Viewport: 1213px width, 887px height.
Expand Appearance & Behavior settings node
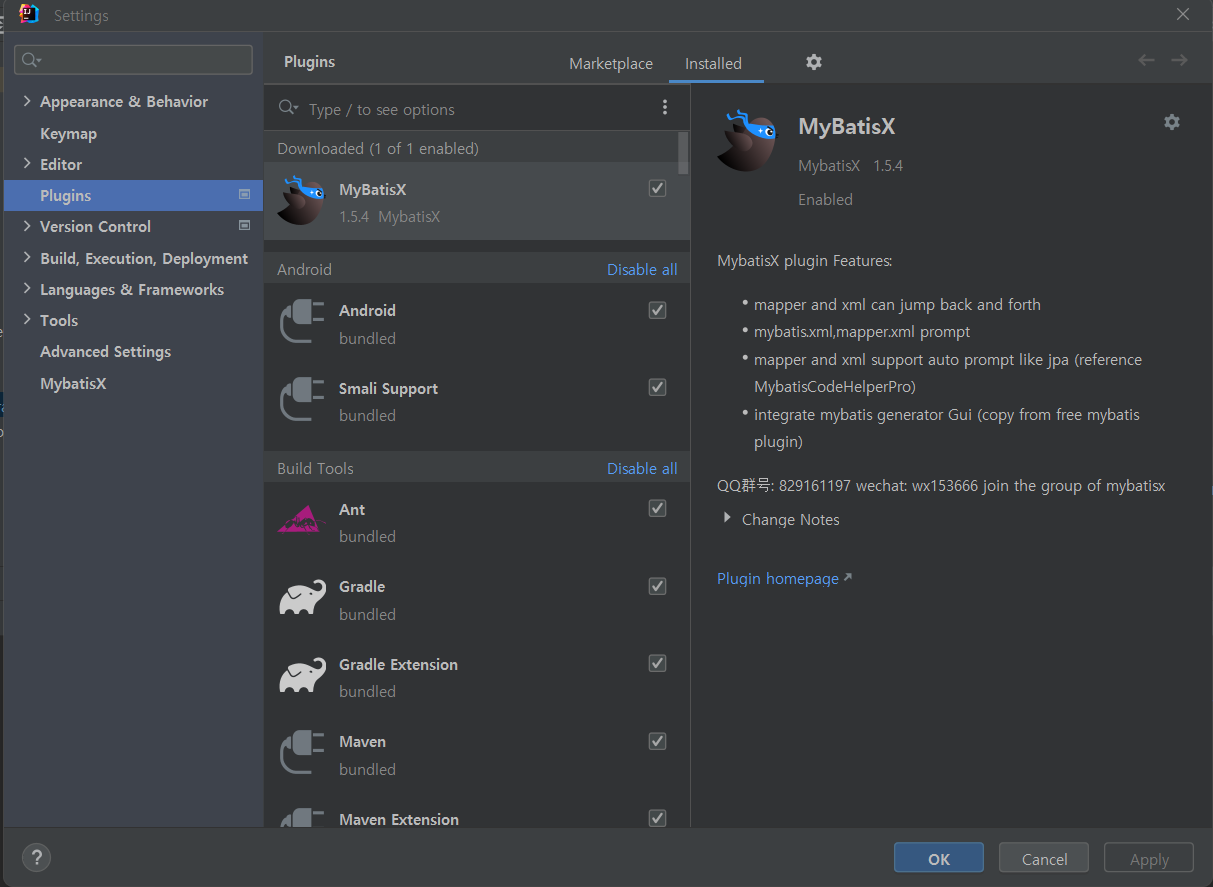[27, 101]
